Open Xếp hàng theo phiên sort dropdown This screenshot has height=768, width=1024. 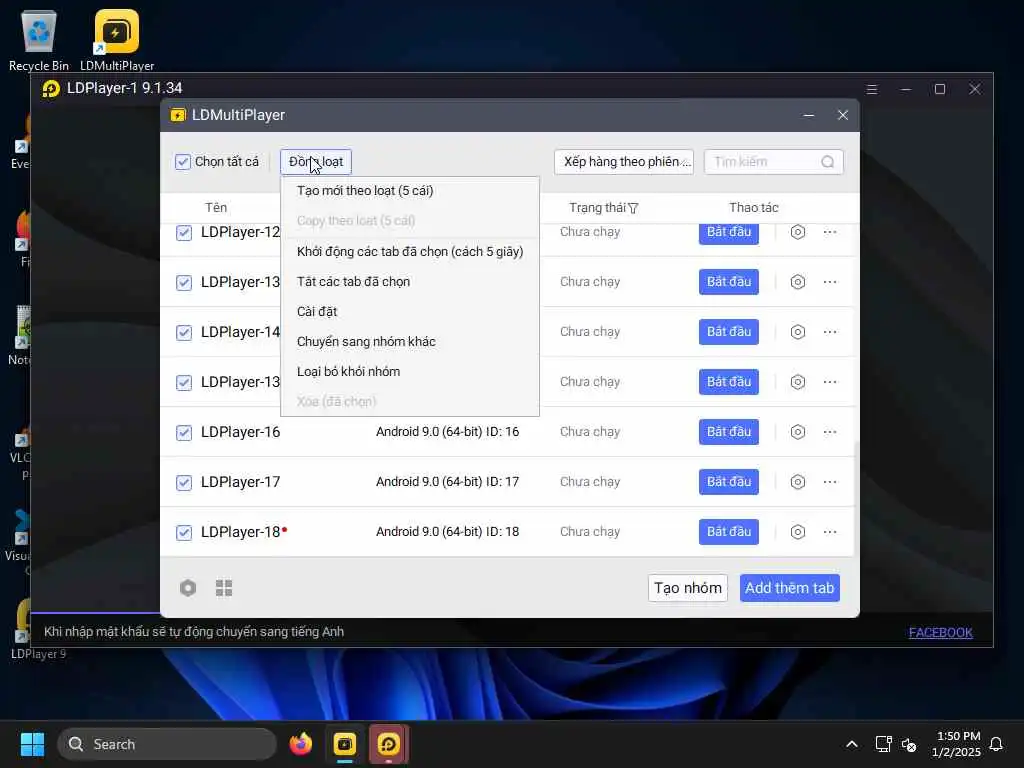click(x=624, y=162)
